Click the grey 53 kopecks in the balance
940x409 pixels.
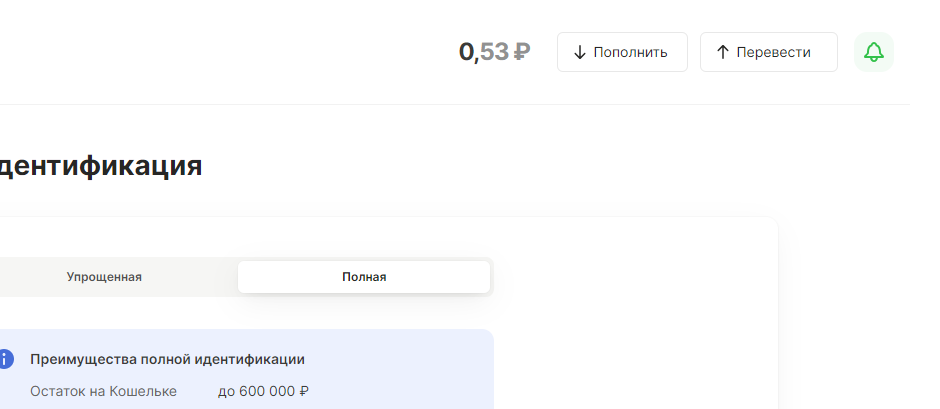(x=495, y=52)
